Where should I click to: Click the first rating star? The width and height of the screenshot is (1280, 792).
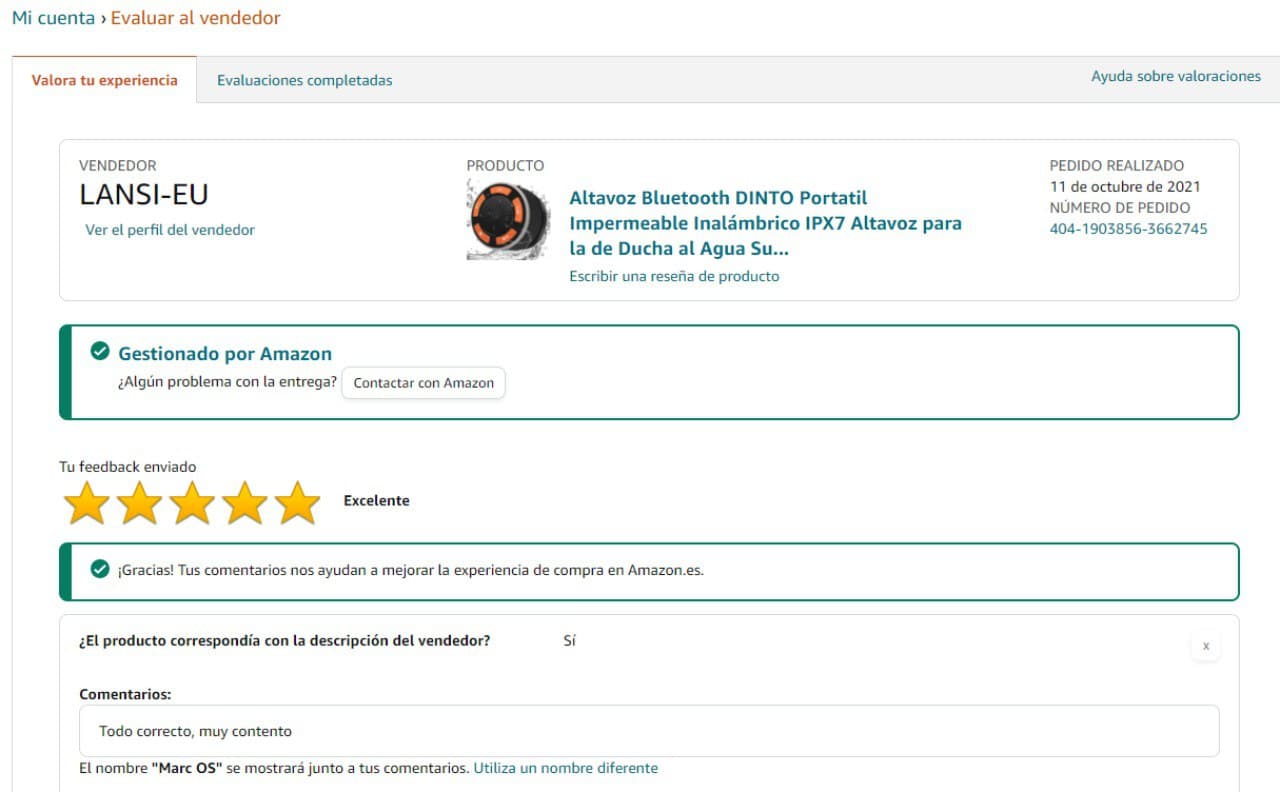point(87,502)
